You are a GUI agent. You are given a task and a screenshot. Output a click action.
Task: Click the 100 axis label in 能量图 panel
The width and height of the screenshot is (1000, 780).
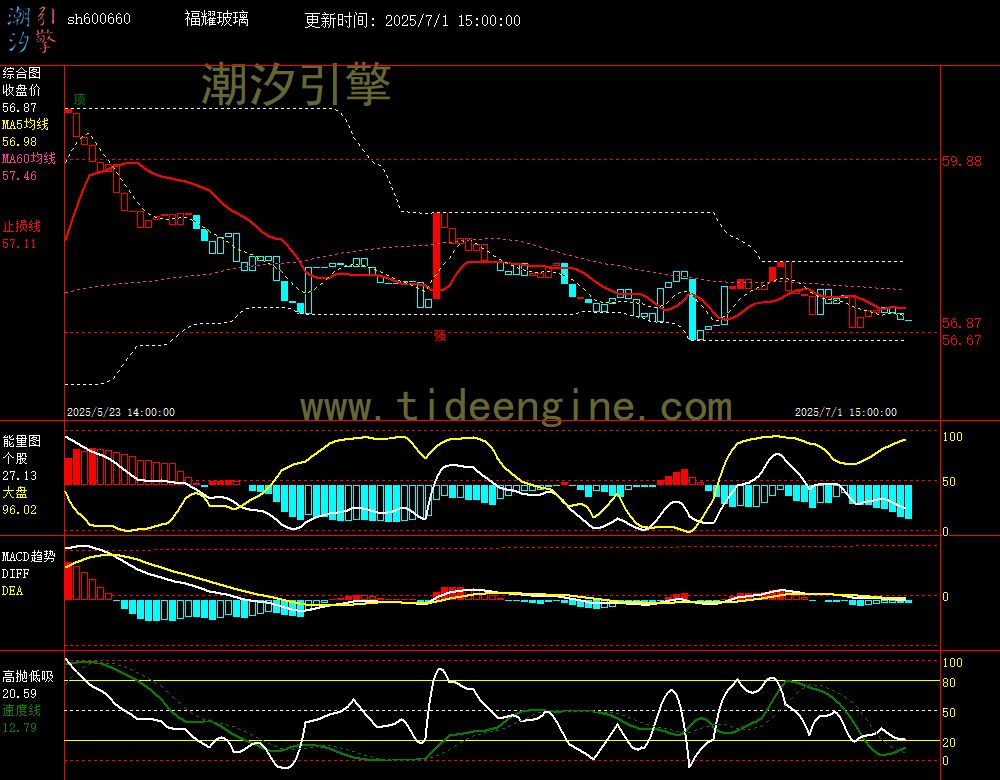tap(952, 437)
